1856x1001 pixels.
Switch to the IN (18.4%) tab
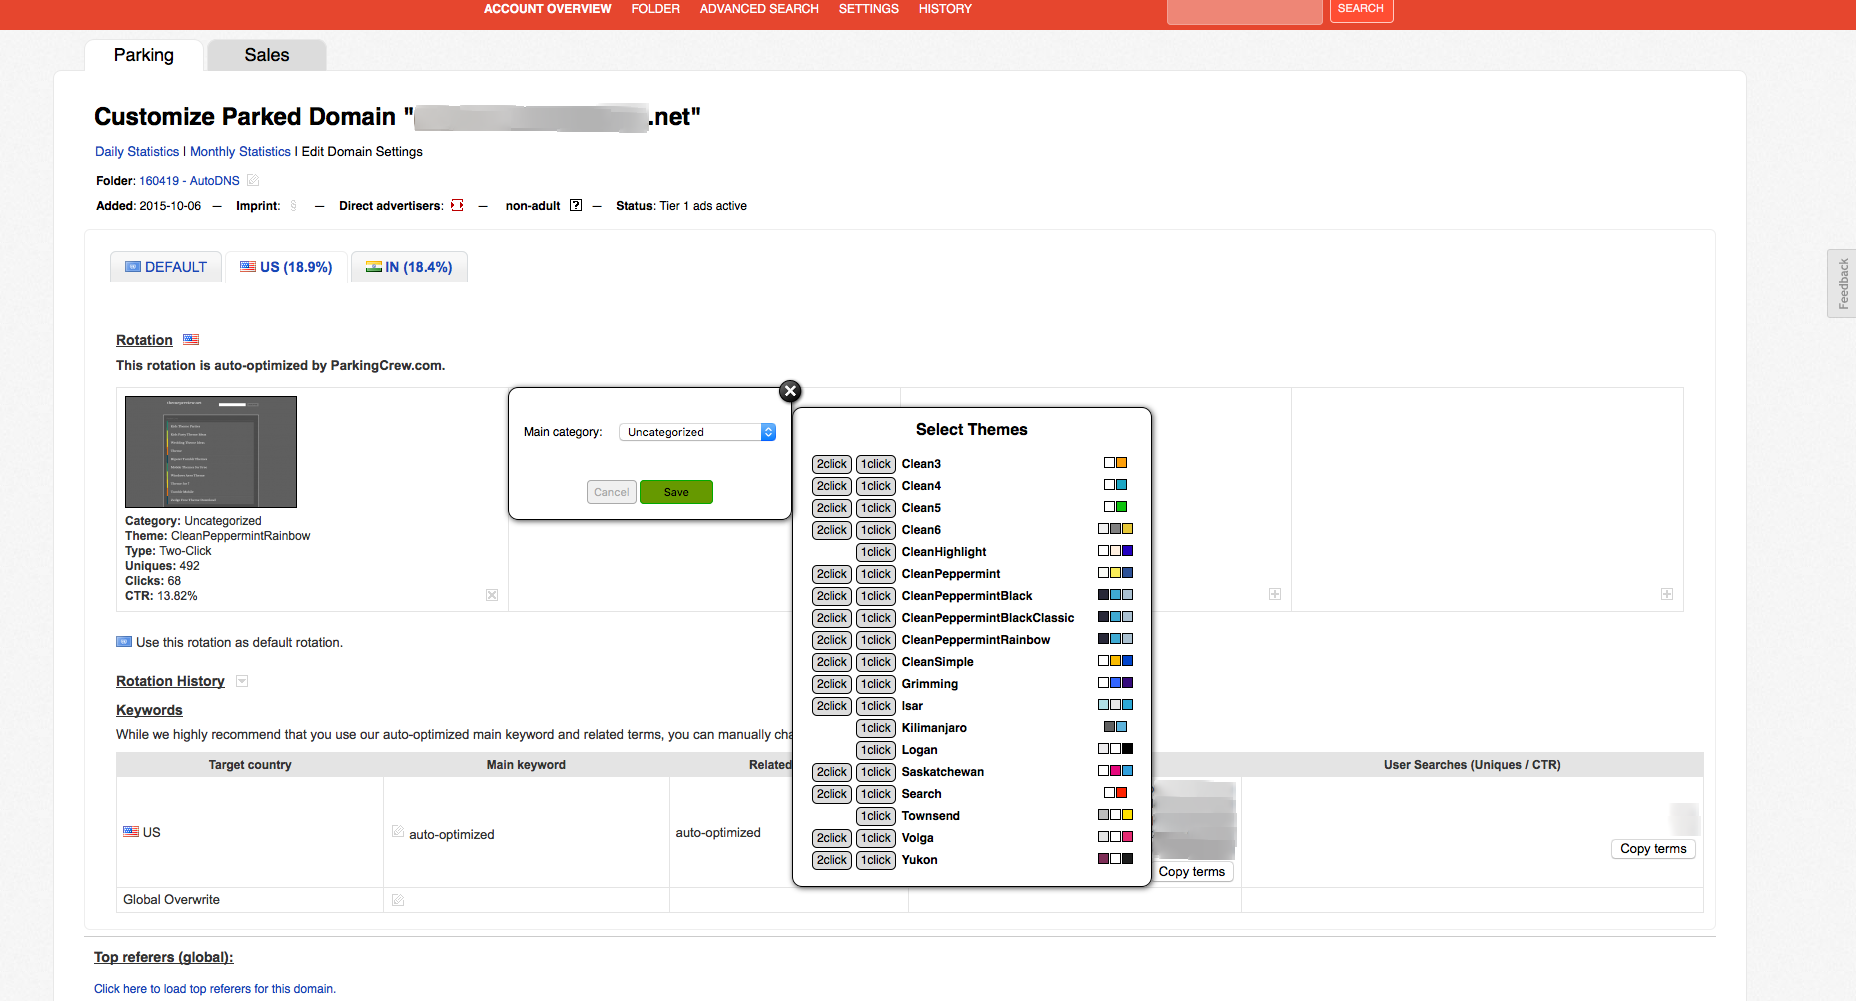pyautogui.click(x=409, y=267)
